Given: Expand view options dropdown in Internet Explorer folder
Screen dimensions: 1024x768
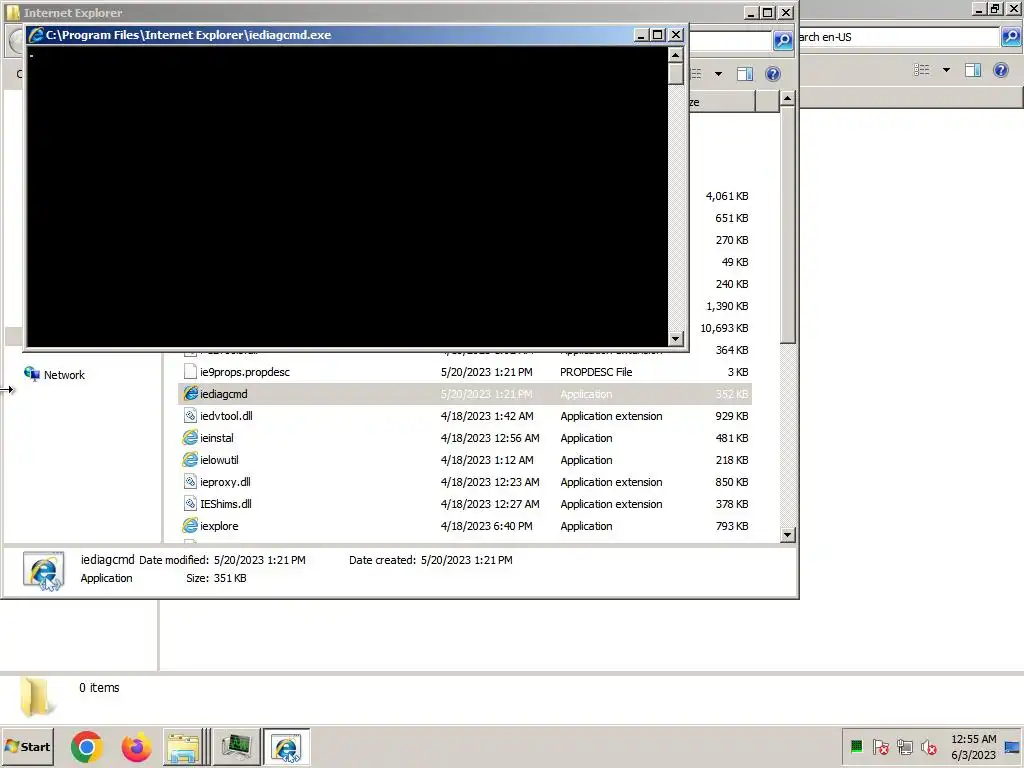Looking at the screenshot, I should (718, 74).
